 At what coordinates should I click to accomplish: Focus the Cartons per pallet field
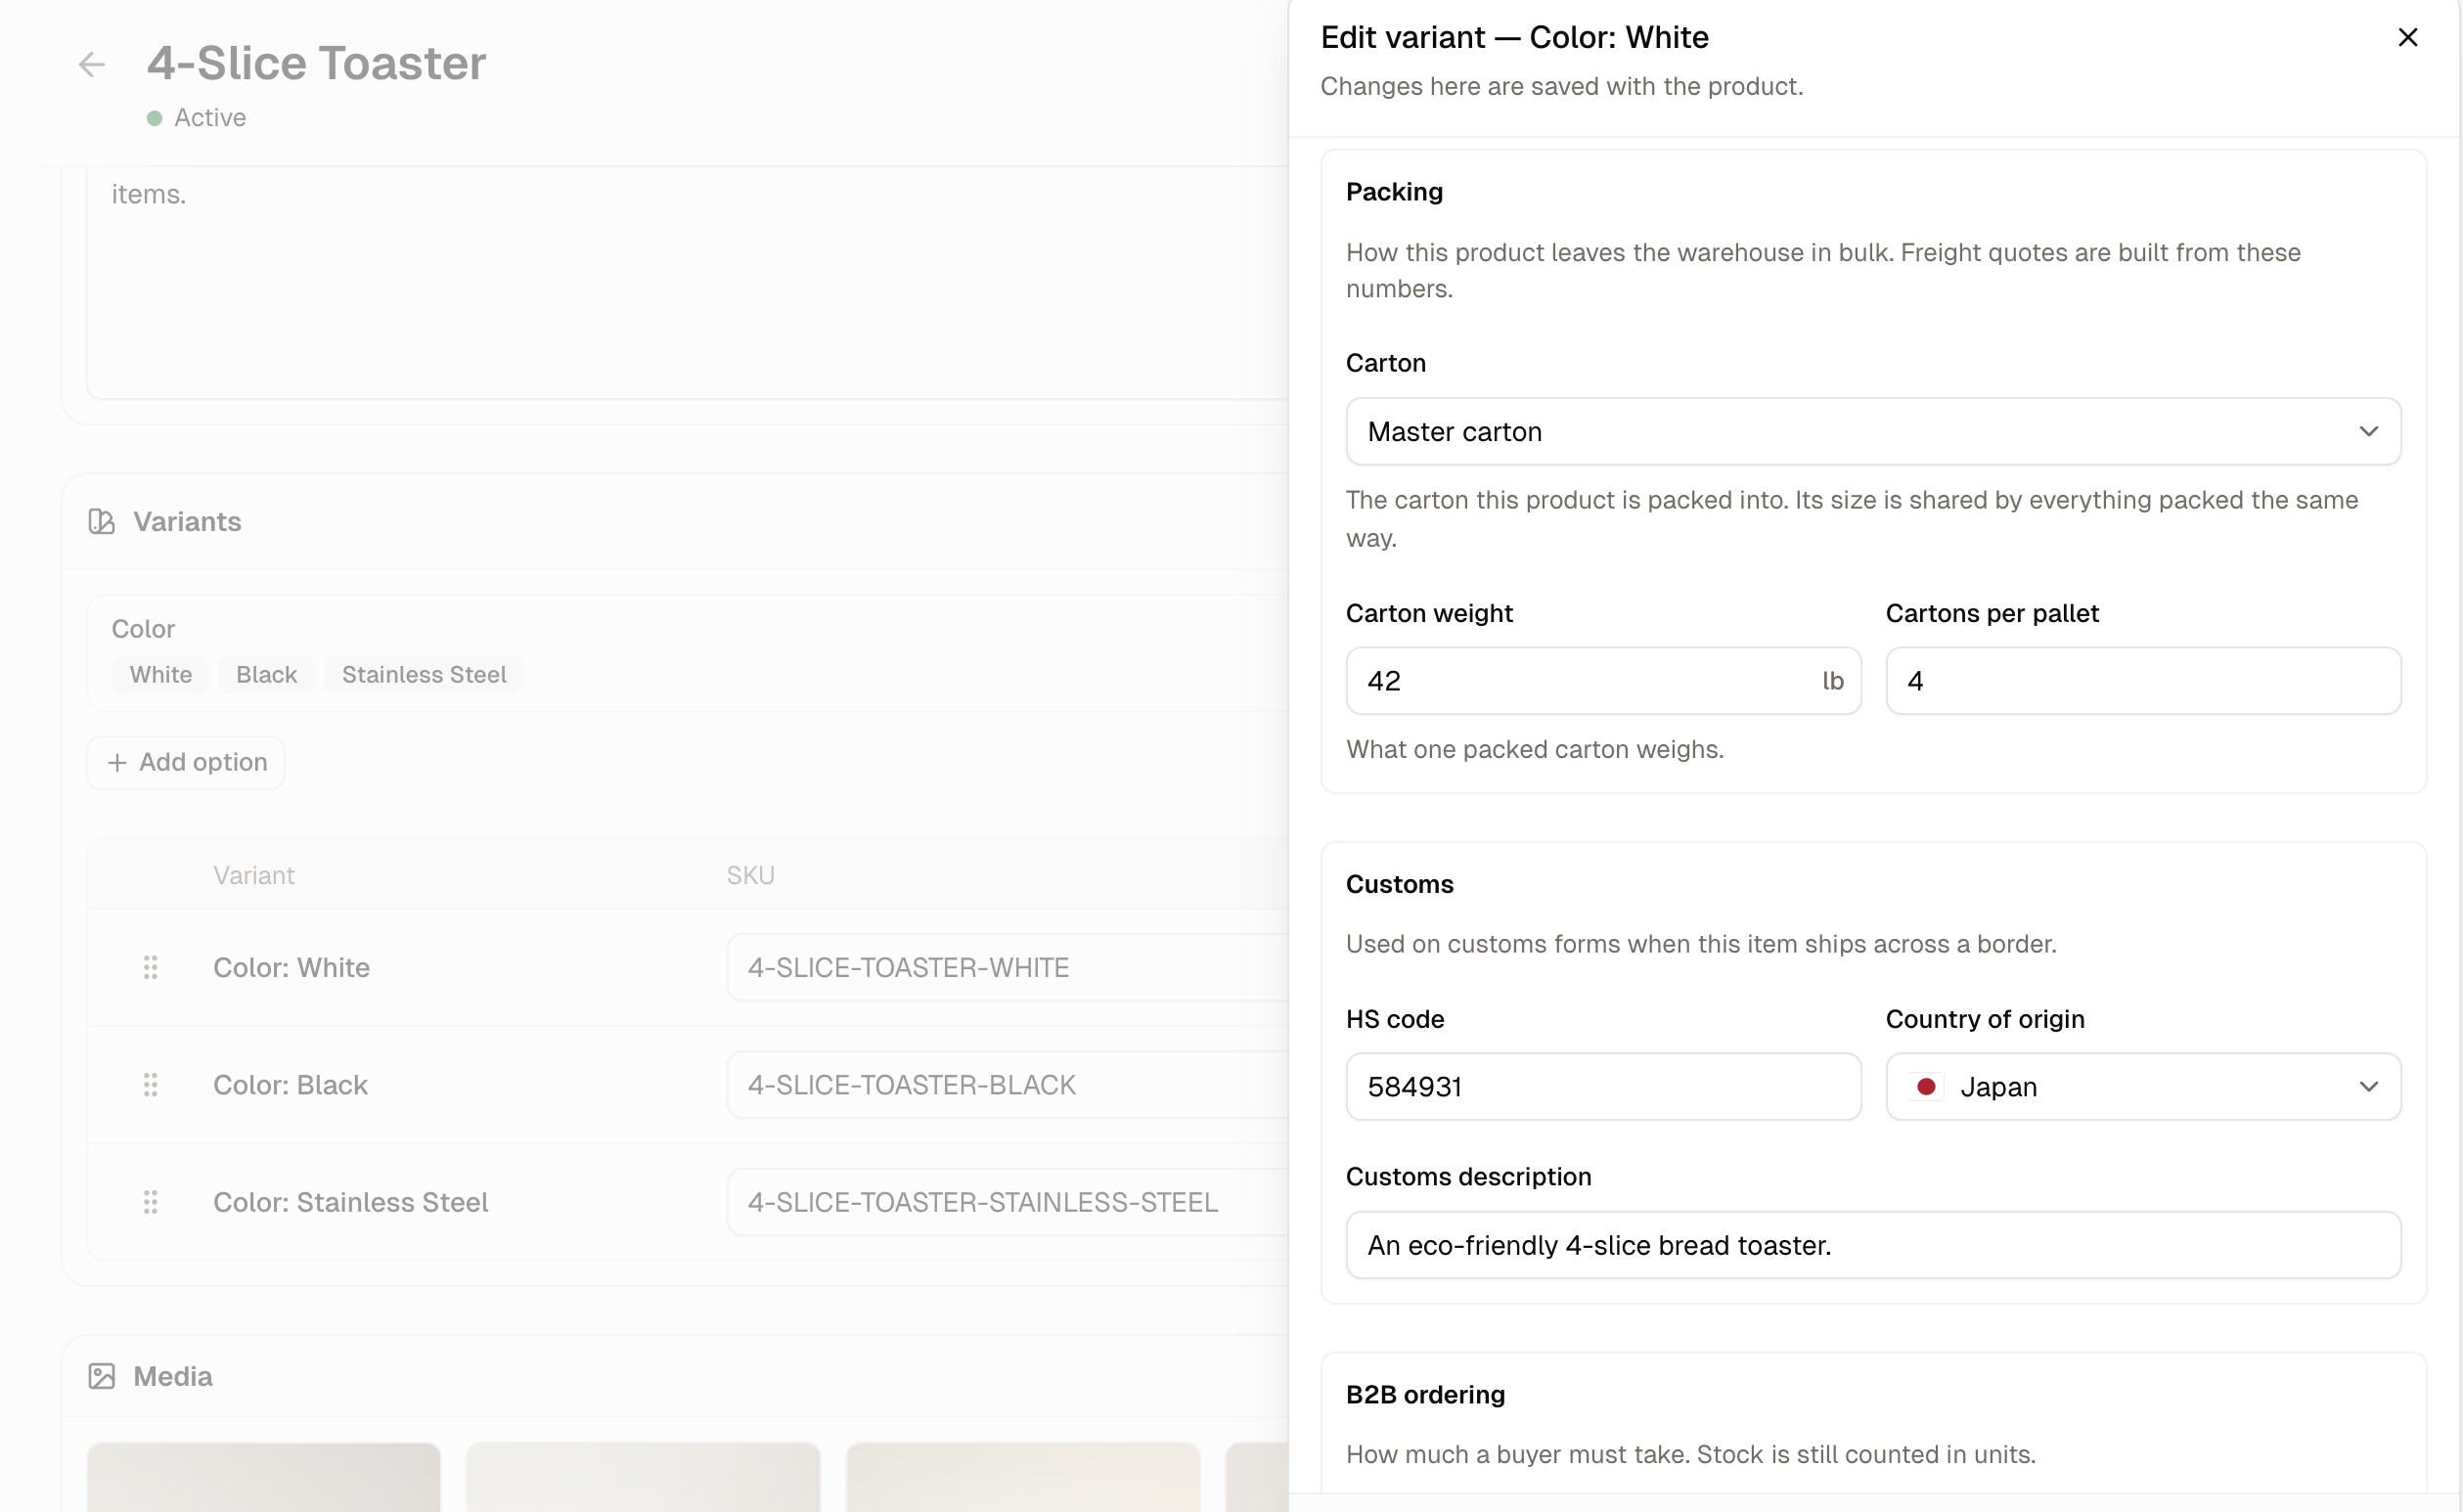[x=2143, y=680]
